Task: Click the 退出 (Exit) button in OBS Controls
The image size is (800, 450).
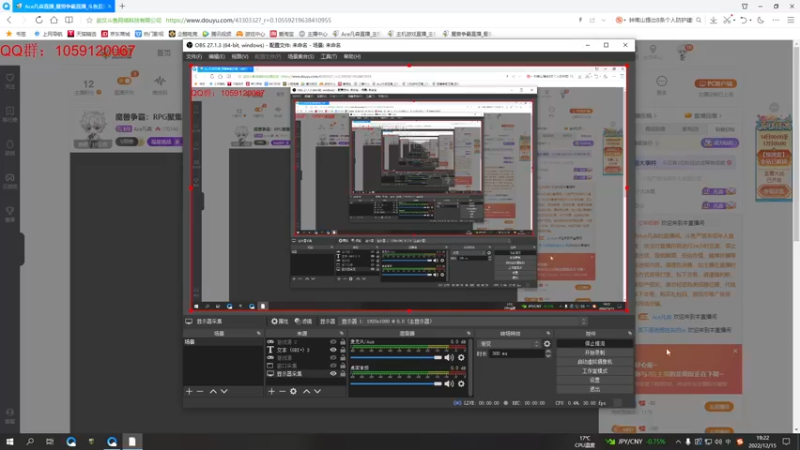Action: (x=595, y=389)
